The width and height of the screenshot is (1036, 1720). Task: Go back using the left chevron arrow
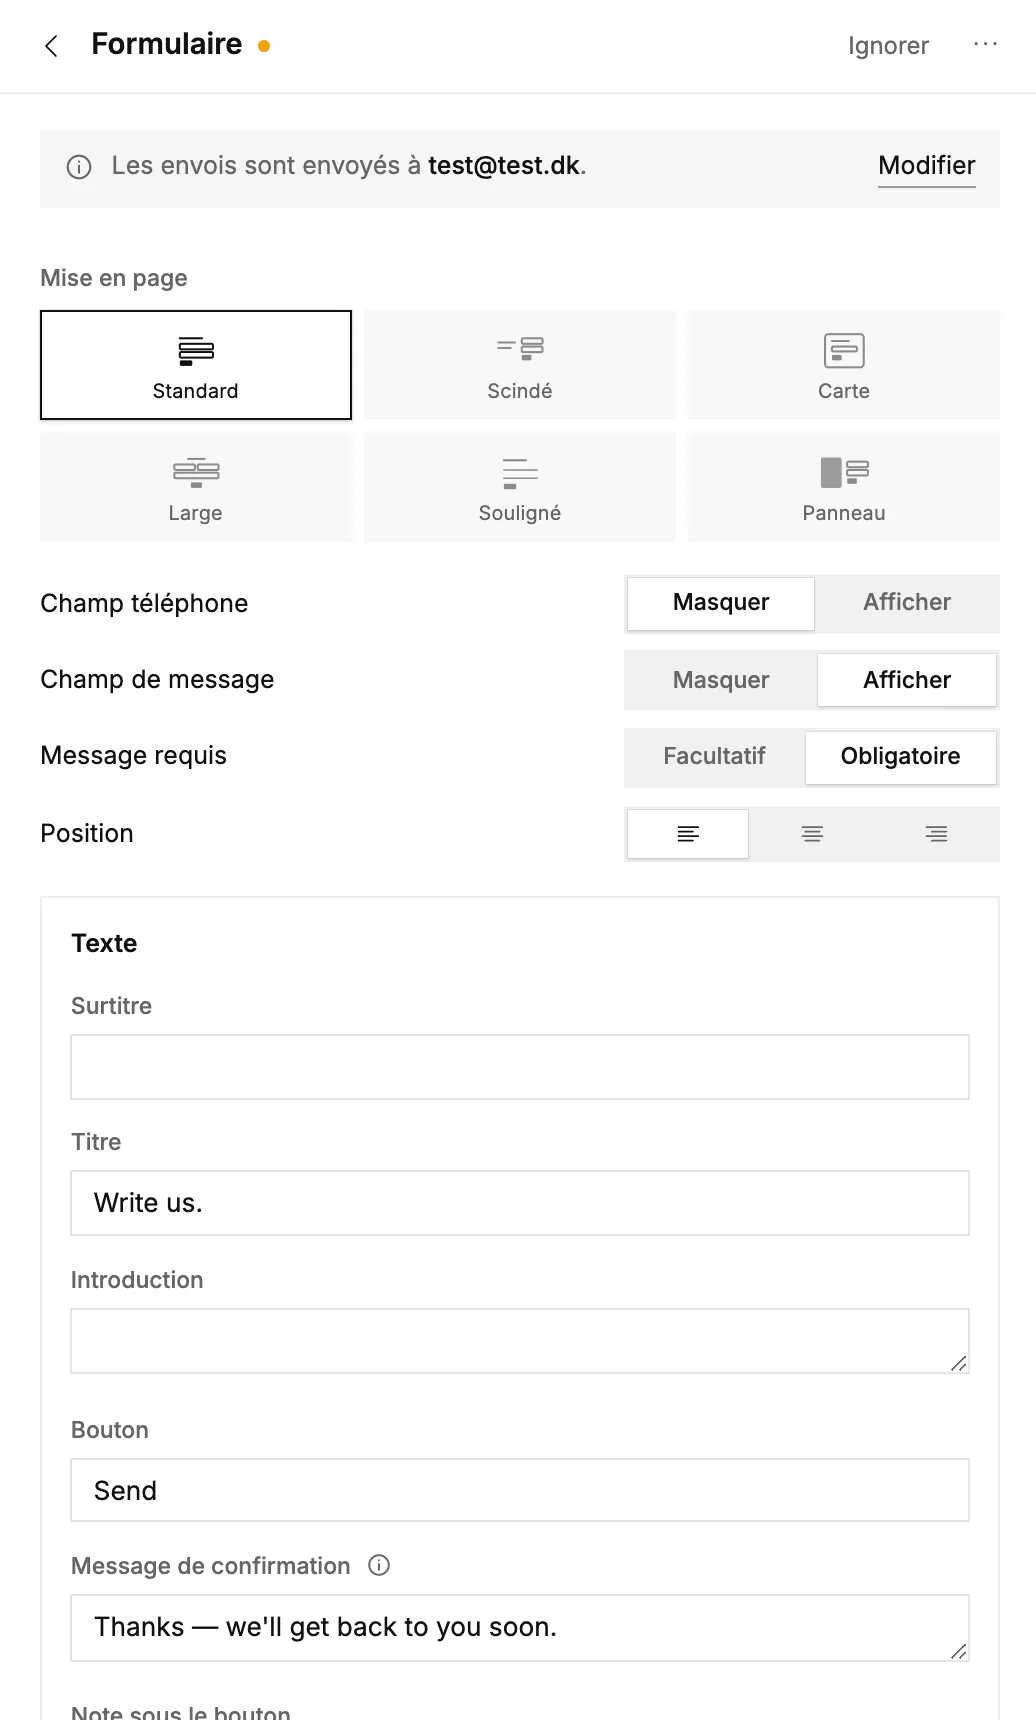(x=51, y=46)
